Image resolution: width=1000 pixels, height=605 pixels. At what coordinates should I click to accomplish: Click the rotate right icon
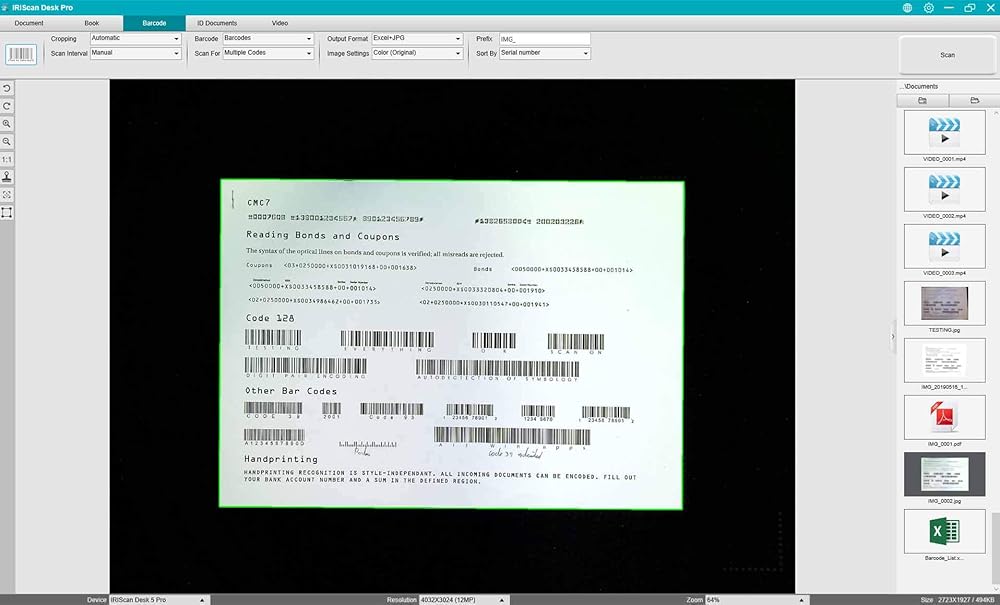tap(7, 106)
